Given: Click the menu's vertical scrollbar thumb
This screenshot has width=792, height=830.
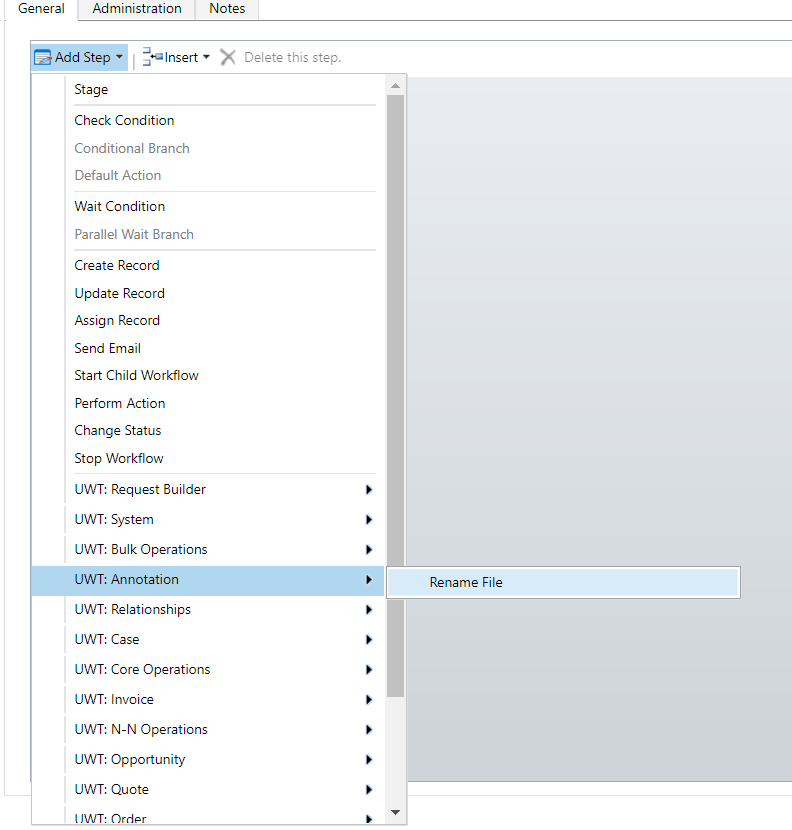Looking at the screenshot, I should point(395,396).
